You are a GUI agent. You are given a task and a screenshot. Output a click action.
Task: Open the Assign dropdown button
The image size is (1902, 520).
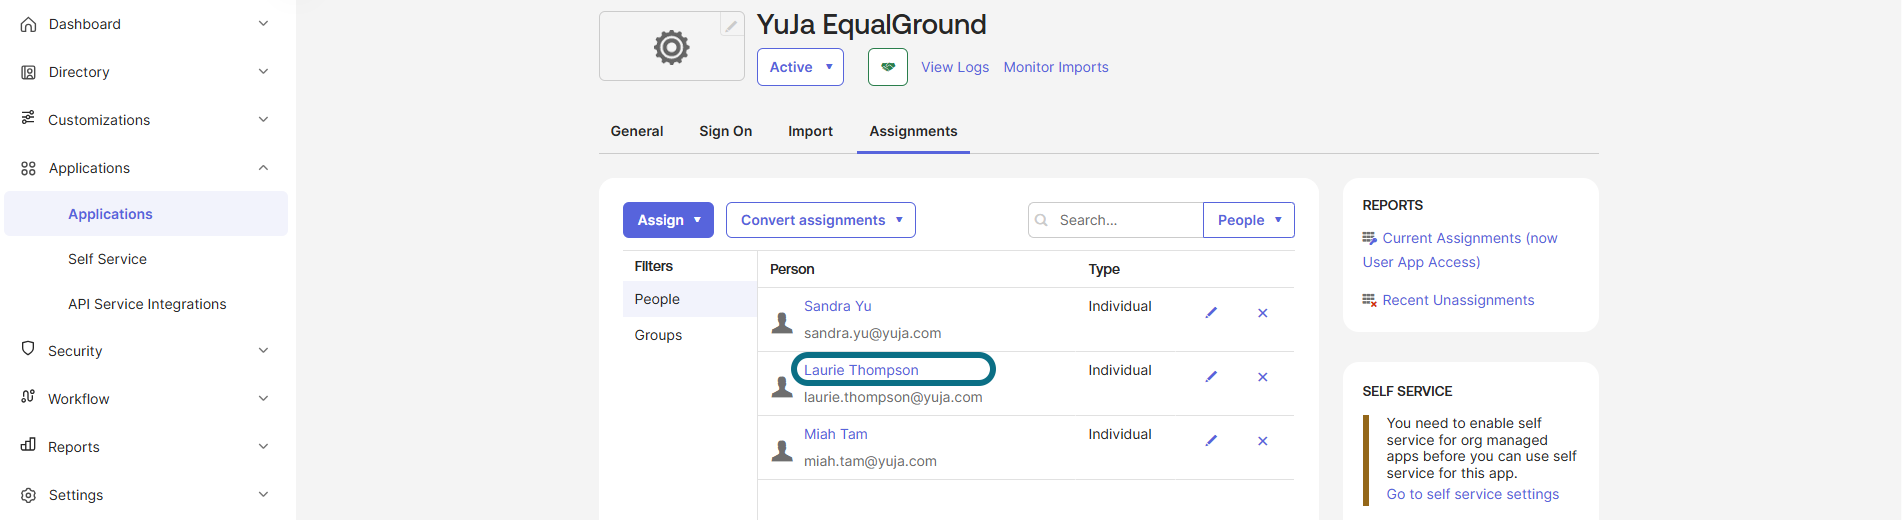668,220
